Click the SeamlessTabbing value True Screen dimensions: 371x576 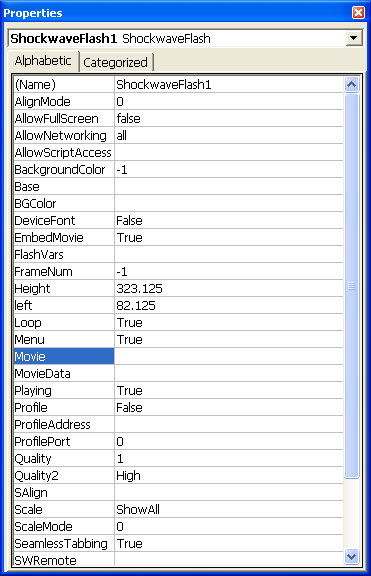[229, 543]
